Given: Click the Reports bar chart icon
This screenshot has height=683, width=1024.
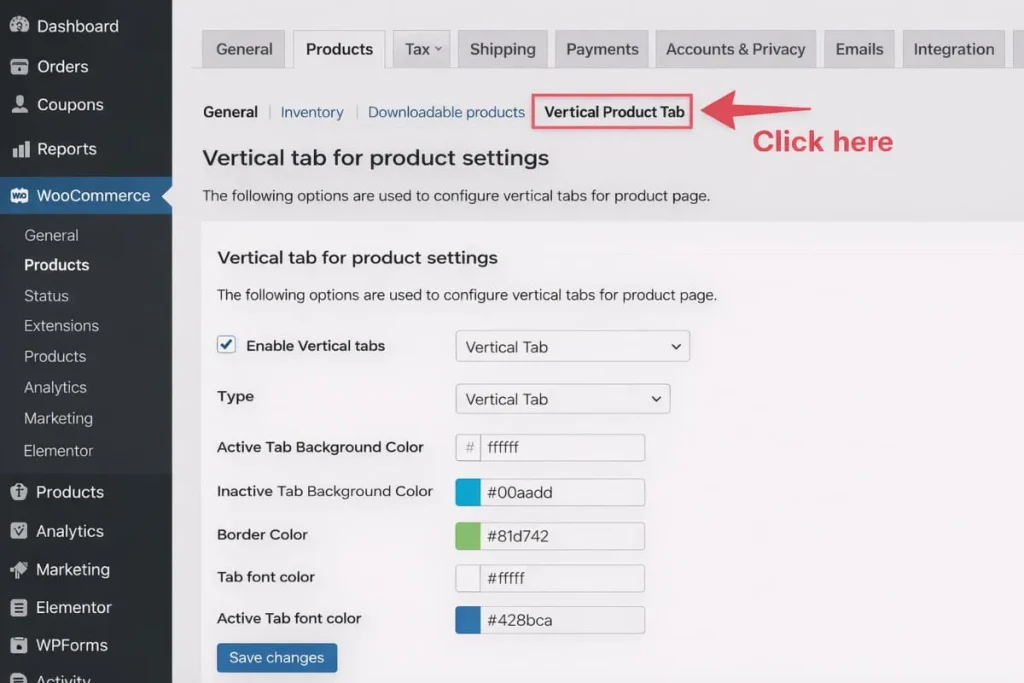Looking at the screenshot, I should point(21,150).
